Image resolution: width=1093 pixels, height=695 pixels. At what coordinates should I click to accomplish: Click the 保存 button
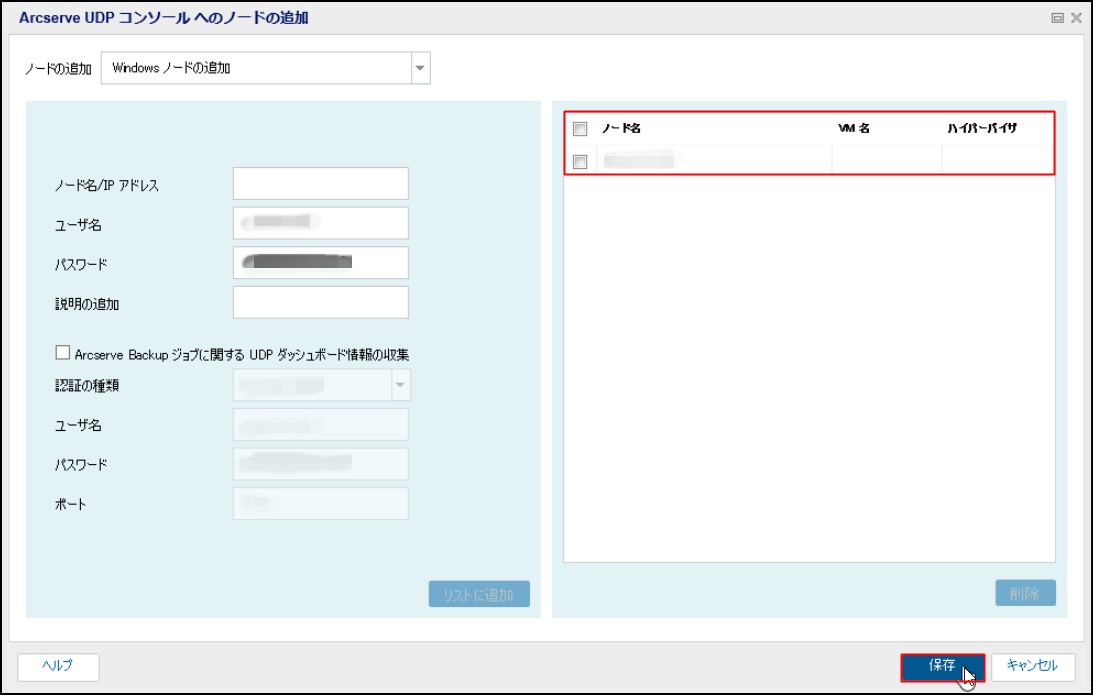click(x=942, y=666)
